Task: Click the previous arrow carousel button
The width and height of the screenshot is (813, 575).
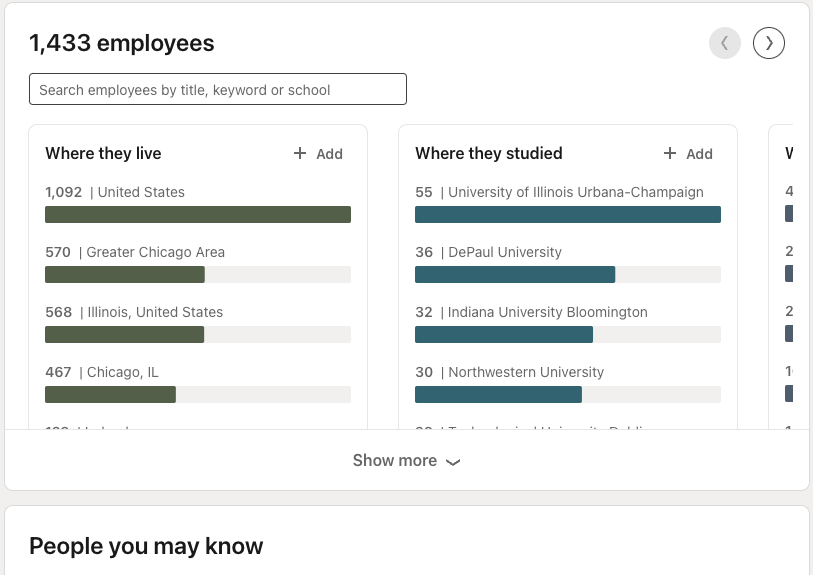Action: point(725,42)
